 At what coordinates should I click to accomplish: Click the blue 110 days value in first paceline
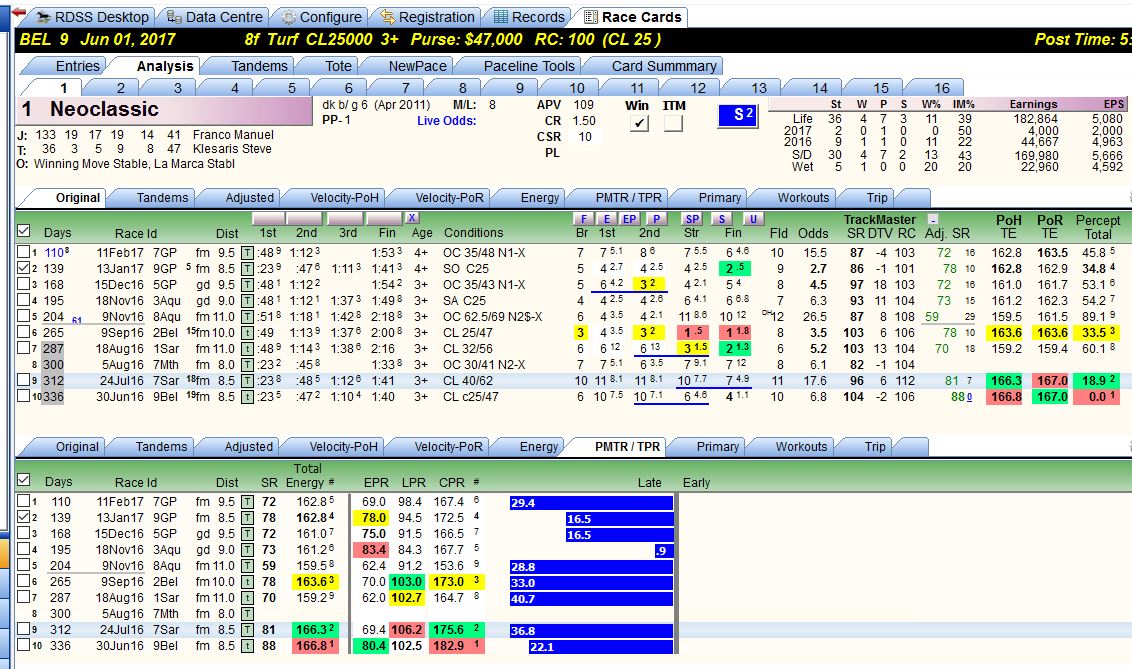point(54,253)
